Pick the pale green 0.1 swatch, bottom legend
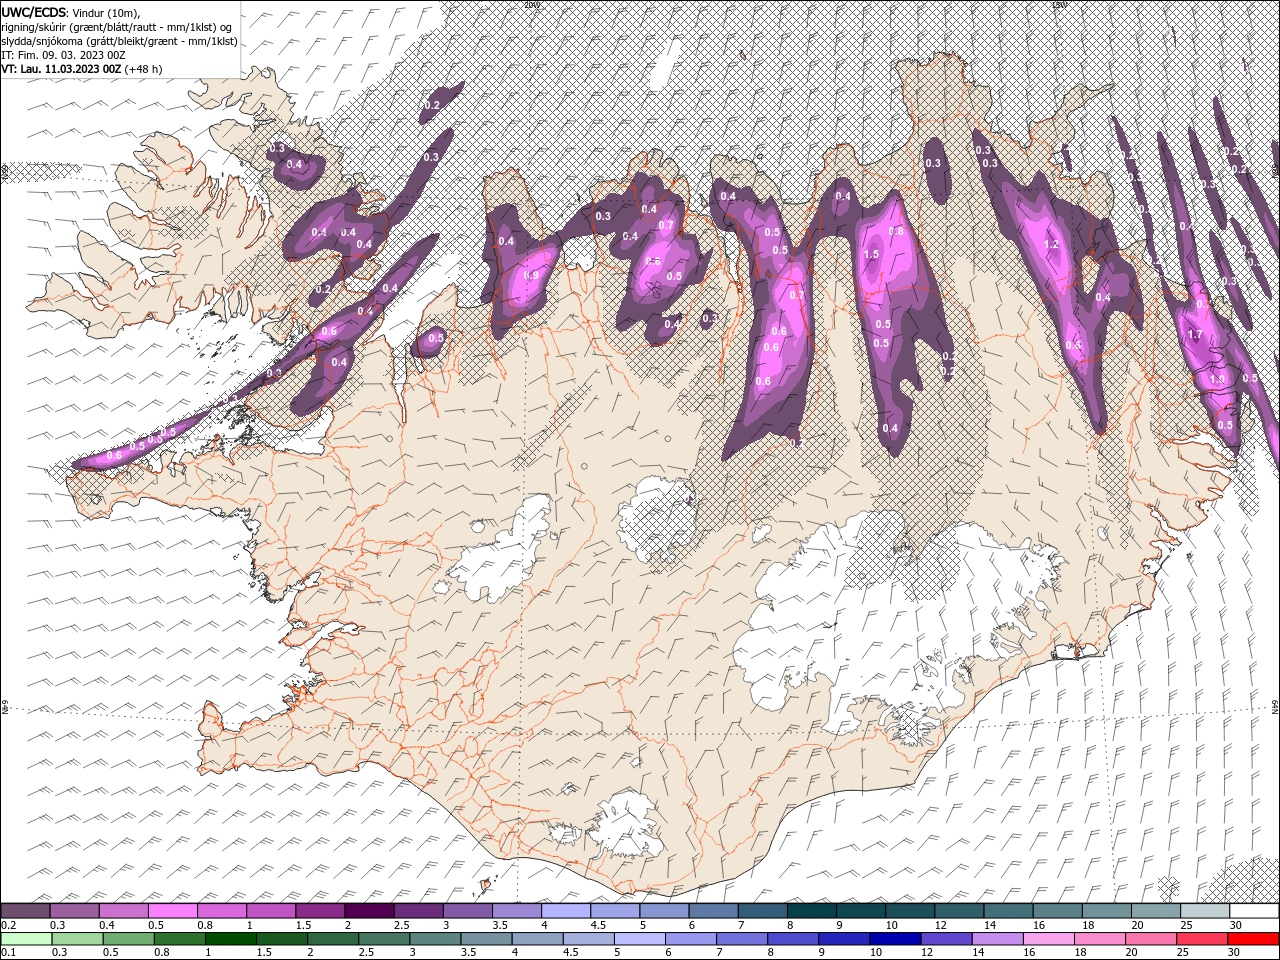 (25, 939)
